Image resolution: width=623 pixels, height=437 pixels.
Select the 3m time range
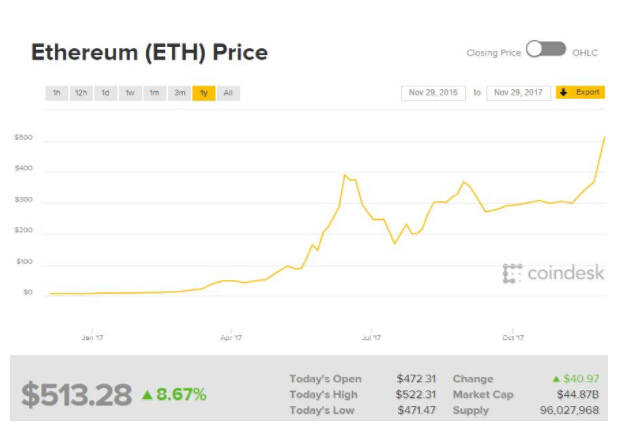[x=179, y=93]
